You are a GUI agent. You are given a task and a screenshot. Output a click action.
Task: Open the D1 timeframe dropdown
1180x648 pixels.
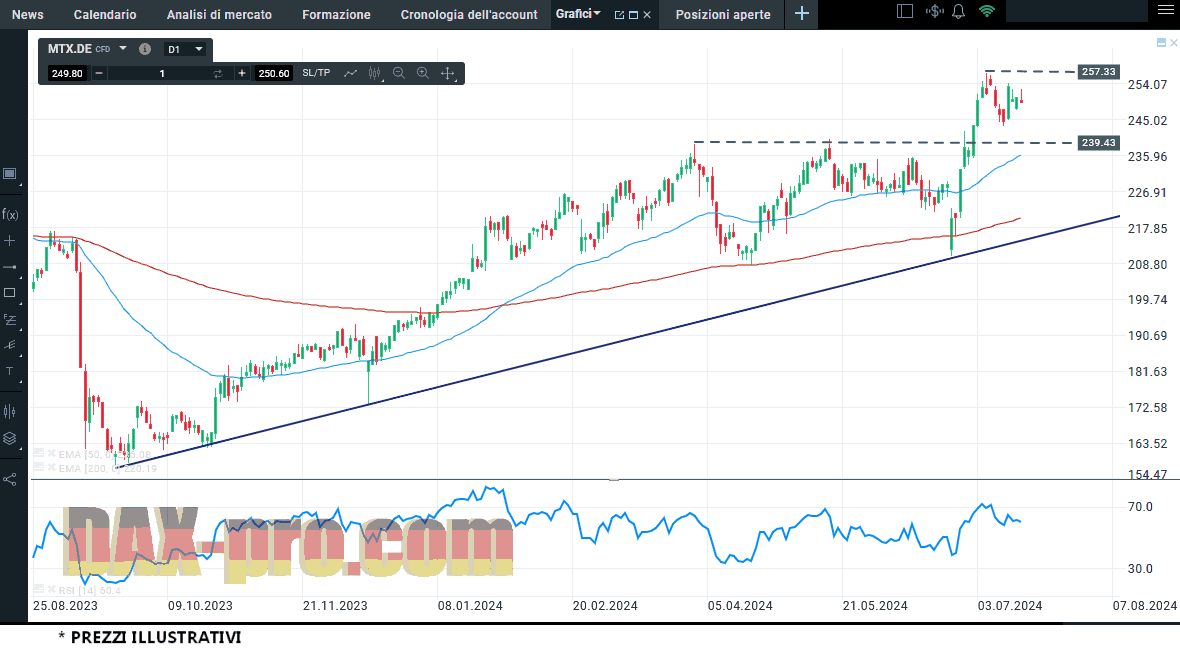[x=185, y=50]
